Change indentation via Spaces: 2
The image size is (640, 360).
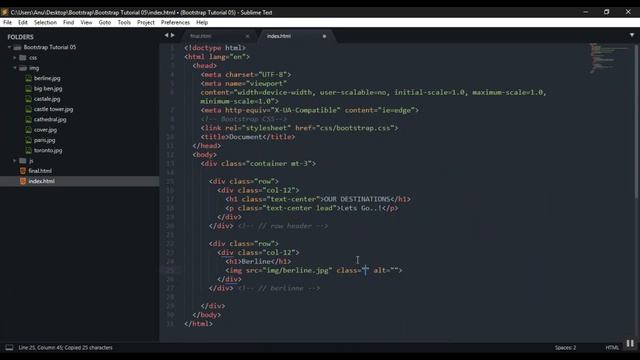point(565,348)
